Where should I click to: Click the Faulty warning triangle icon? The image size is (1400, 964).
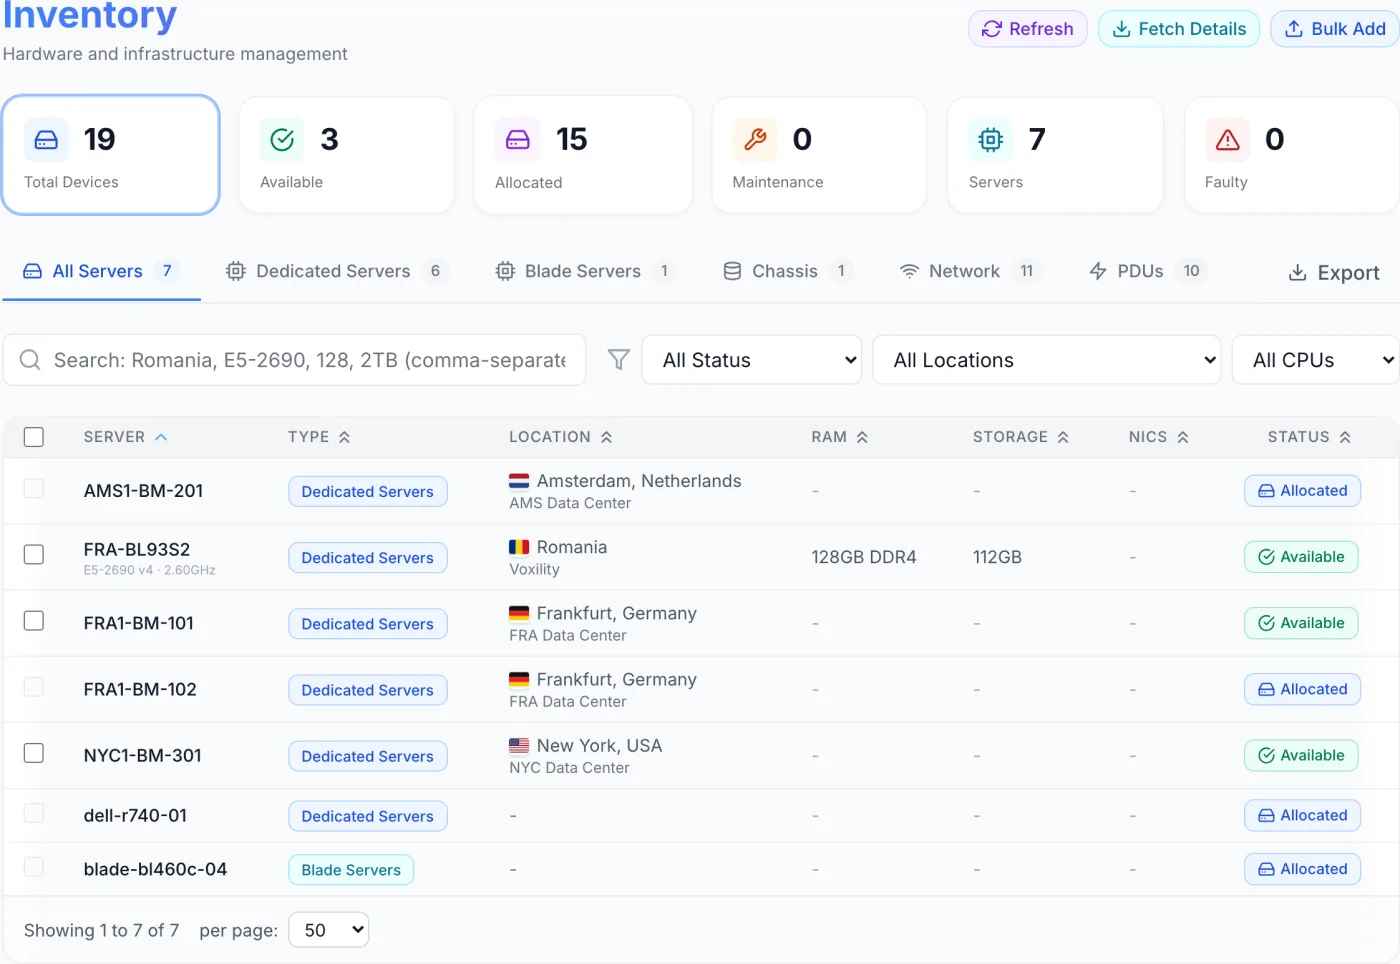pyautogui.click(x=1227, y=140)
